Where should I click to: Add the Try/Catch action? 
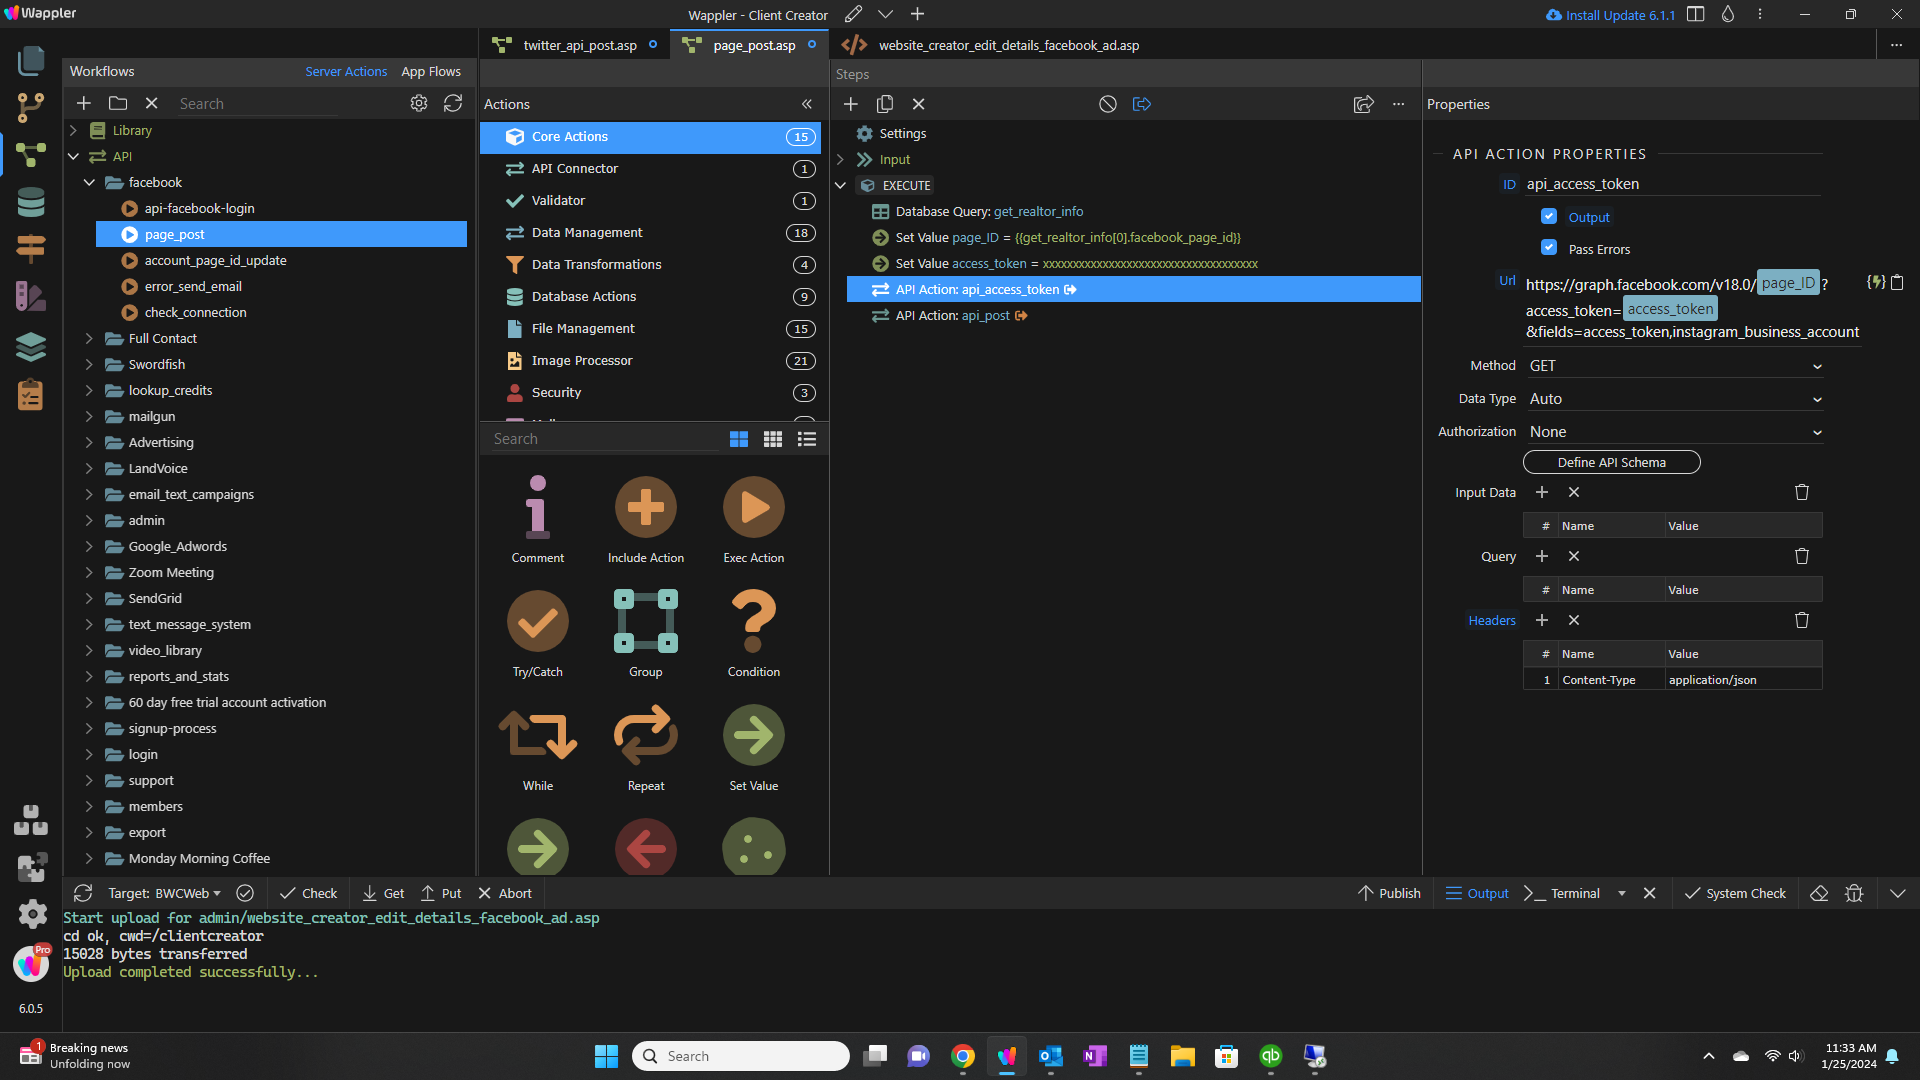coord(538,633)
